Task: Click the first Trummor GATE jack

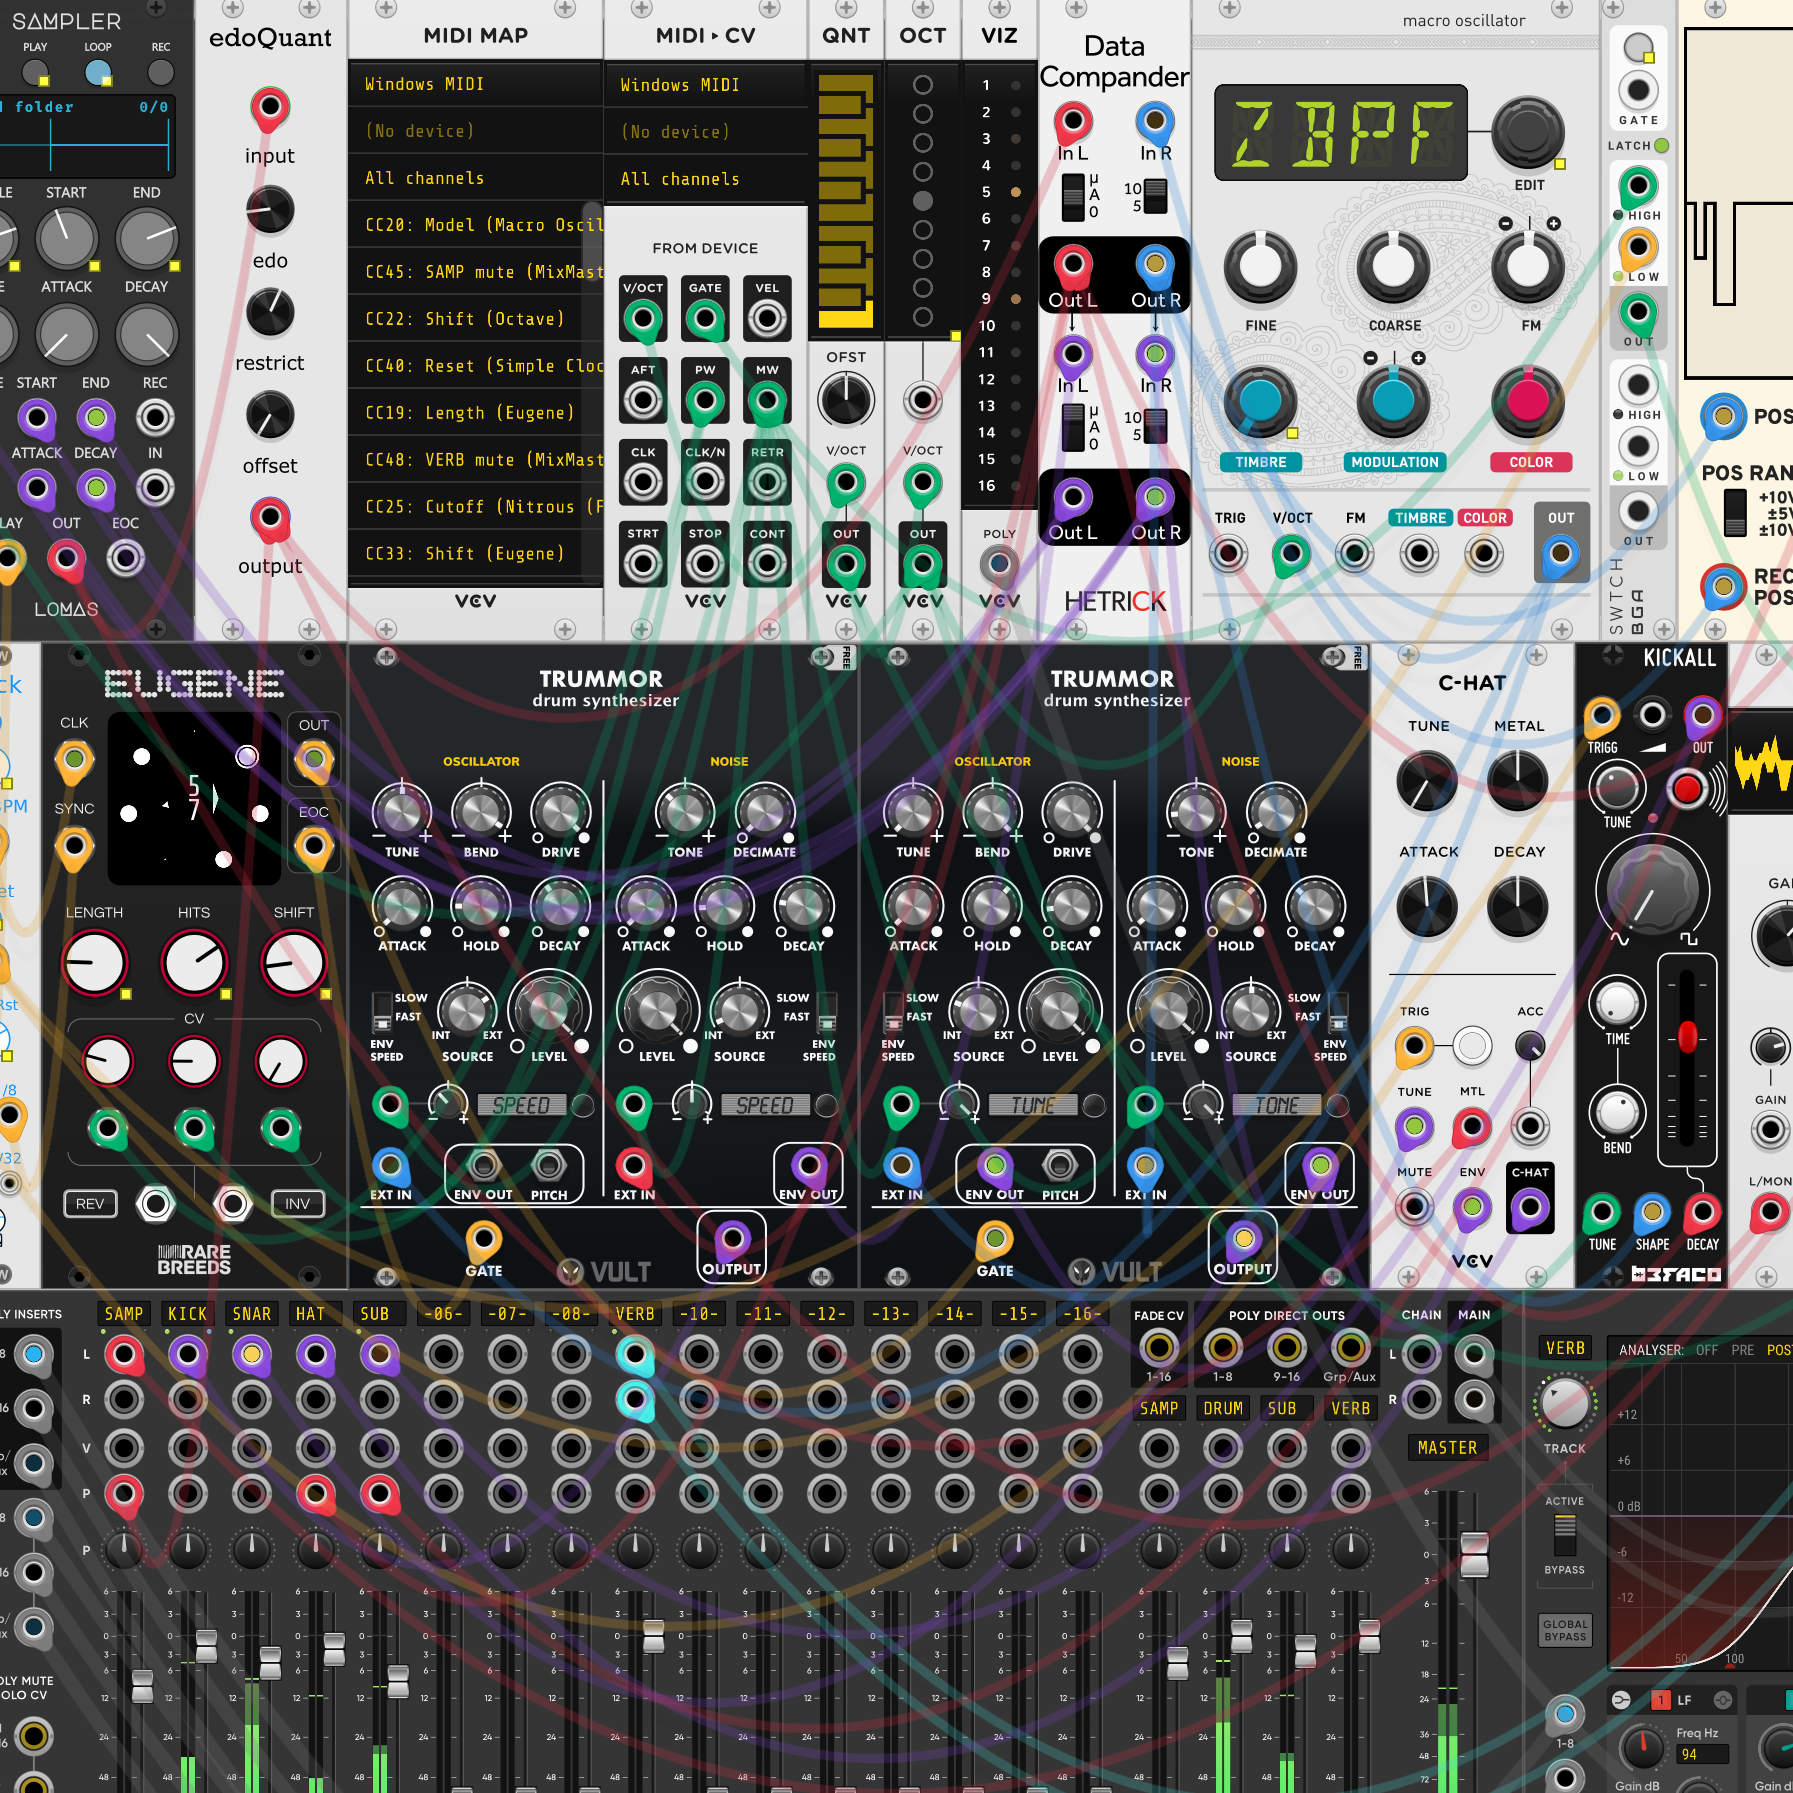Action: [484, 1240]
